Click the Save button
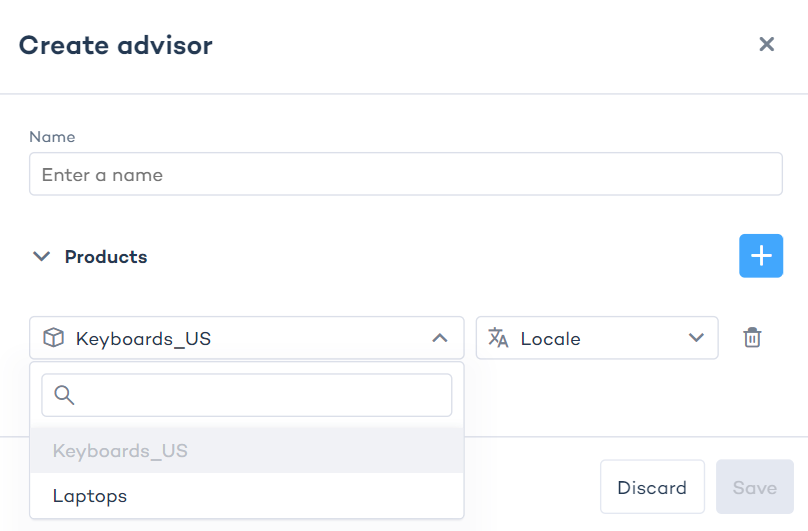The image size is (808, 531). pyautogui.click(x=754, y=488)
